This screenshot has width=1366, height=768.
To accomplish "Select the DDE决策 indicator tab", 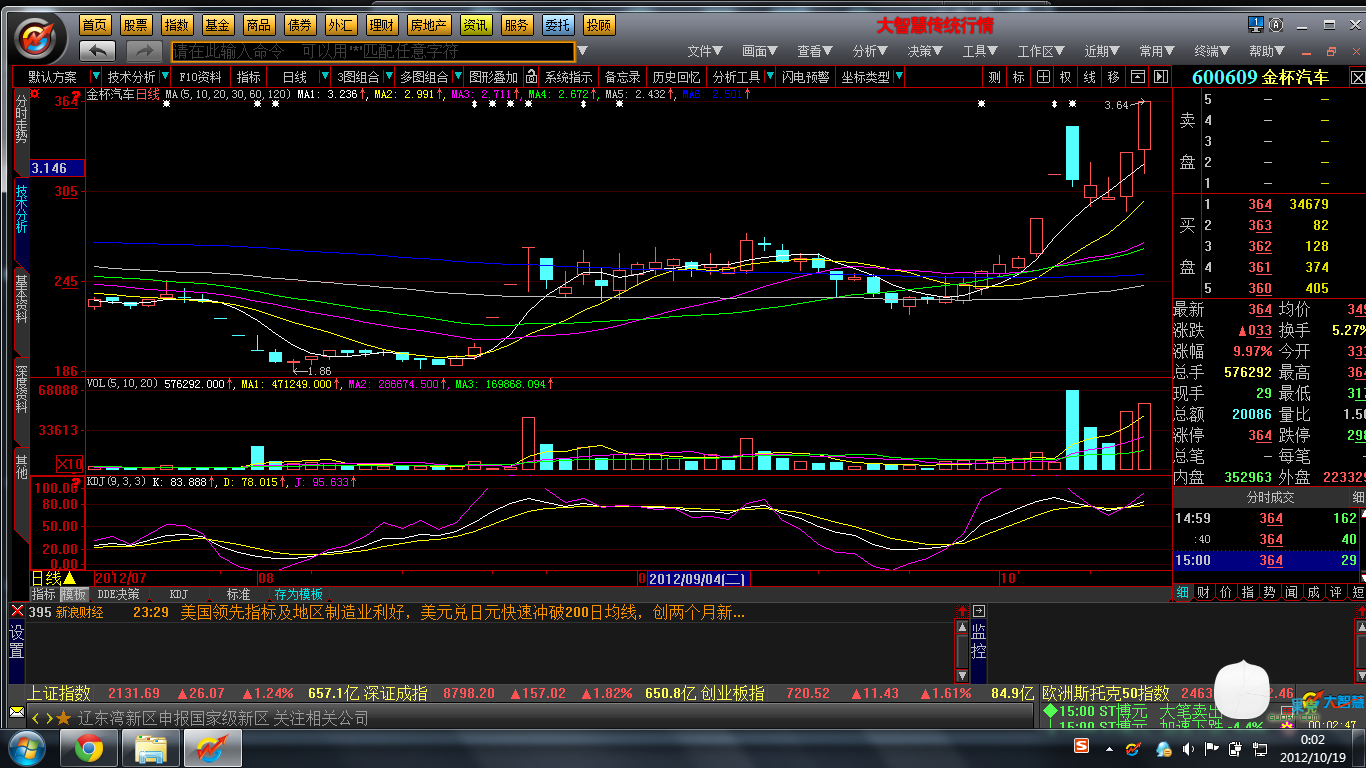I will 118,594.
